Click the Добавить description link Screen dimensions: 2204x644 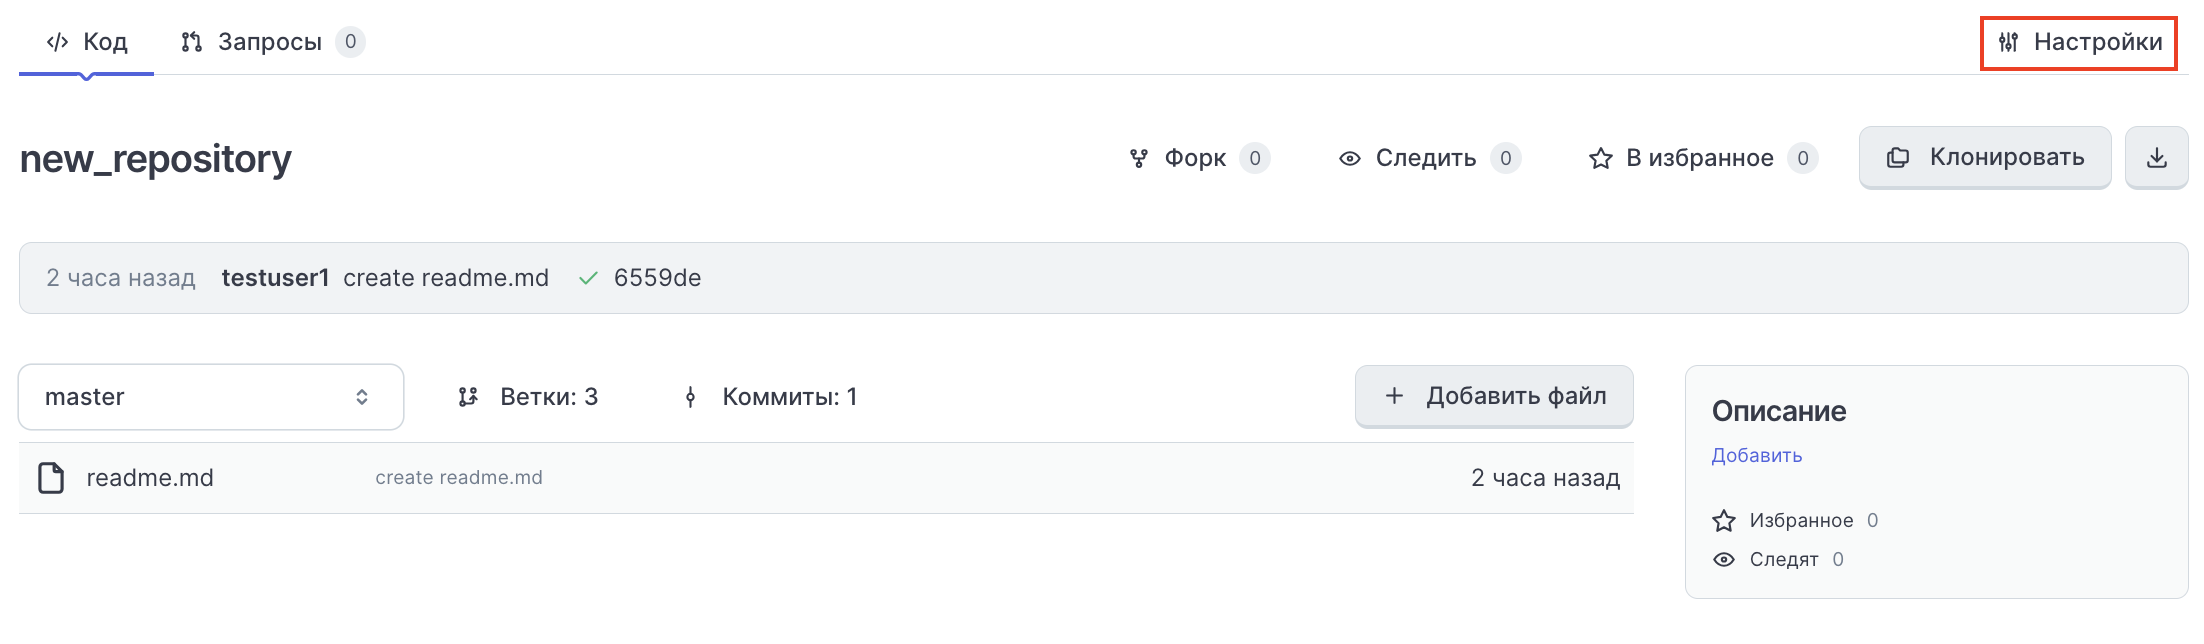(1756, 455)
